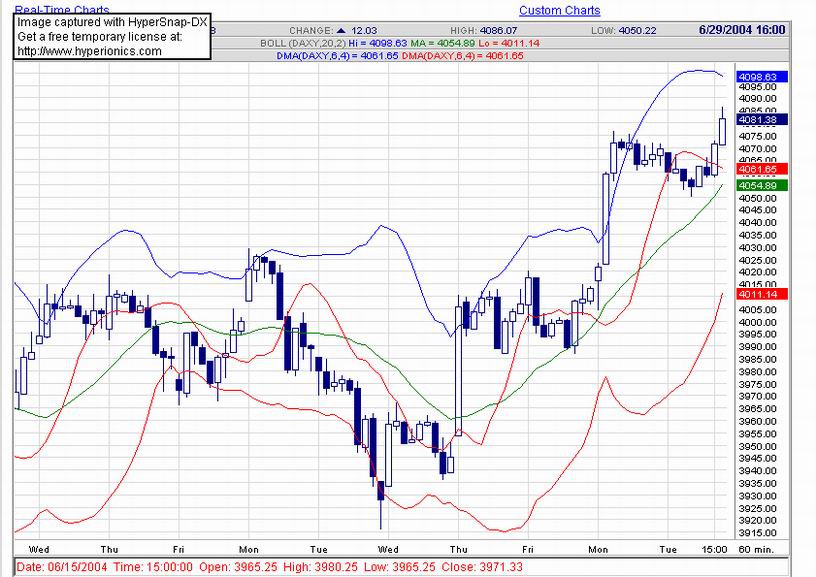Click the 4050.00 price axis label
This screenshot has height=577, width=816.
[757, 198]
